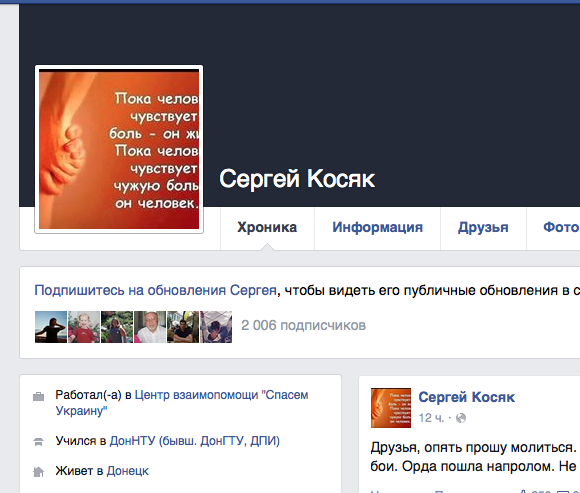Open the last follower thumbnail
This screenshot has height=493, width=580.
[216, 327]
